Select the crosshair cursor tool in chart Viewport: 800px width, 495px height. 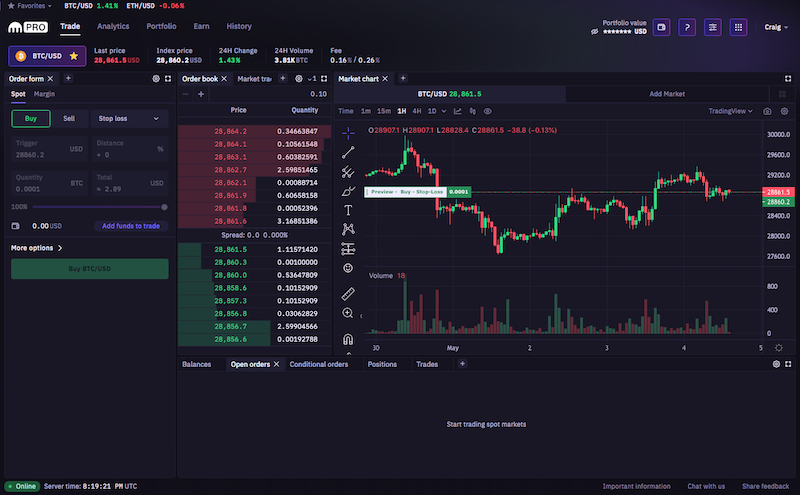pos(348,133)
